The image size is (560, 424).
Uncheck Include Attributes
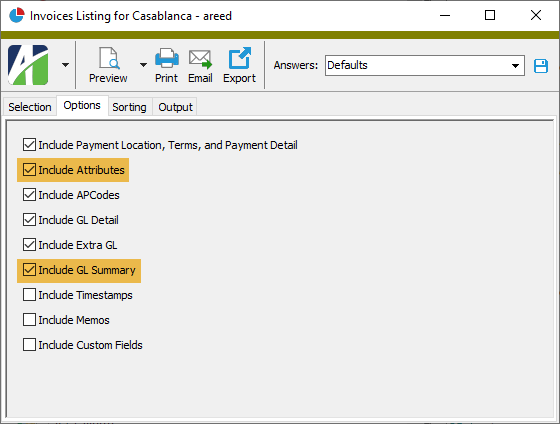point(29,170)
